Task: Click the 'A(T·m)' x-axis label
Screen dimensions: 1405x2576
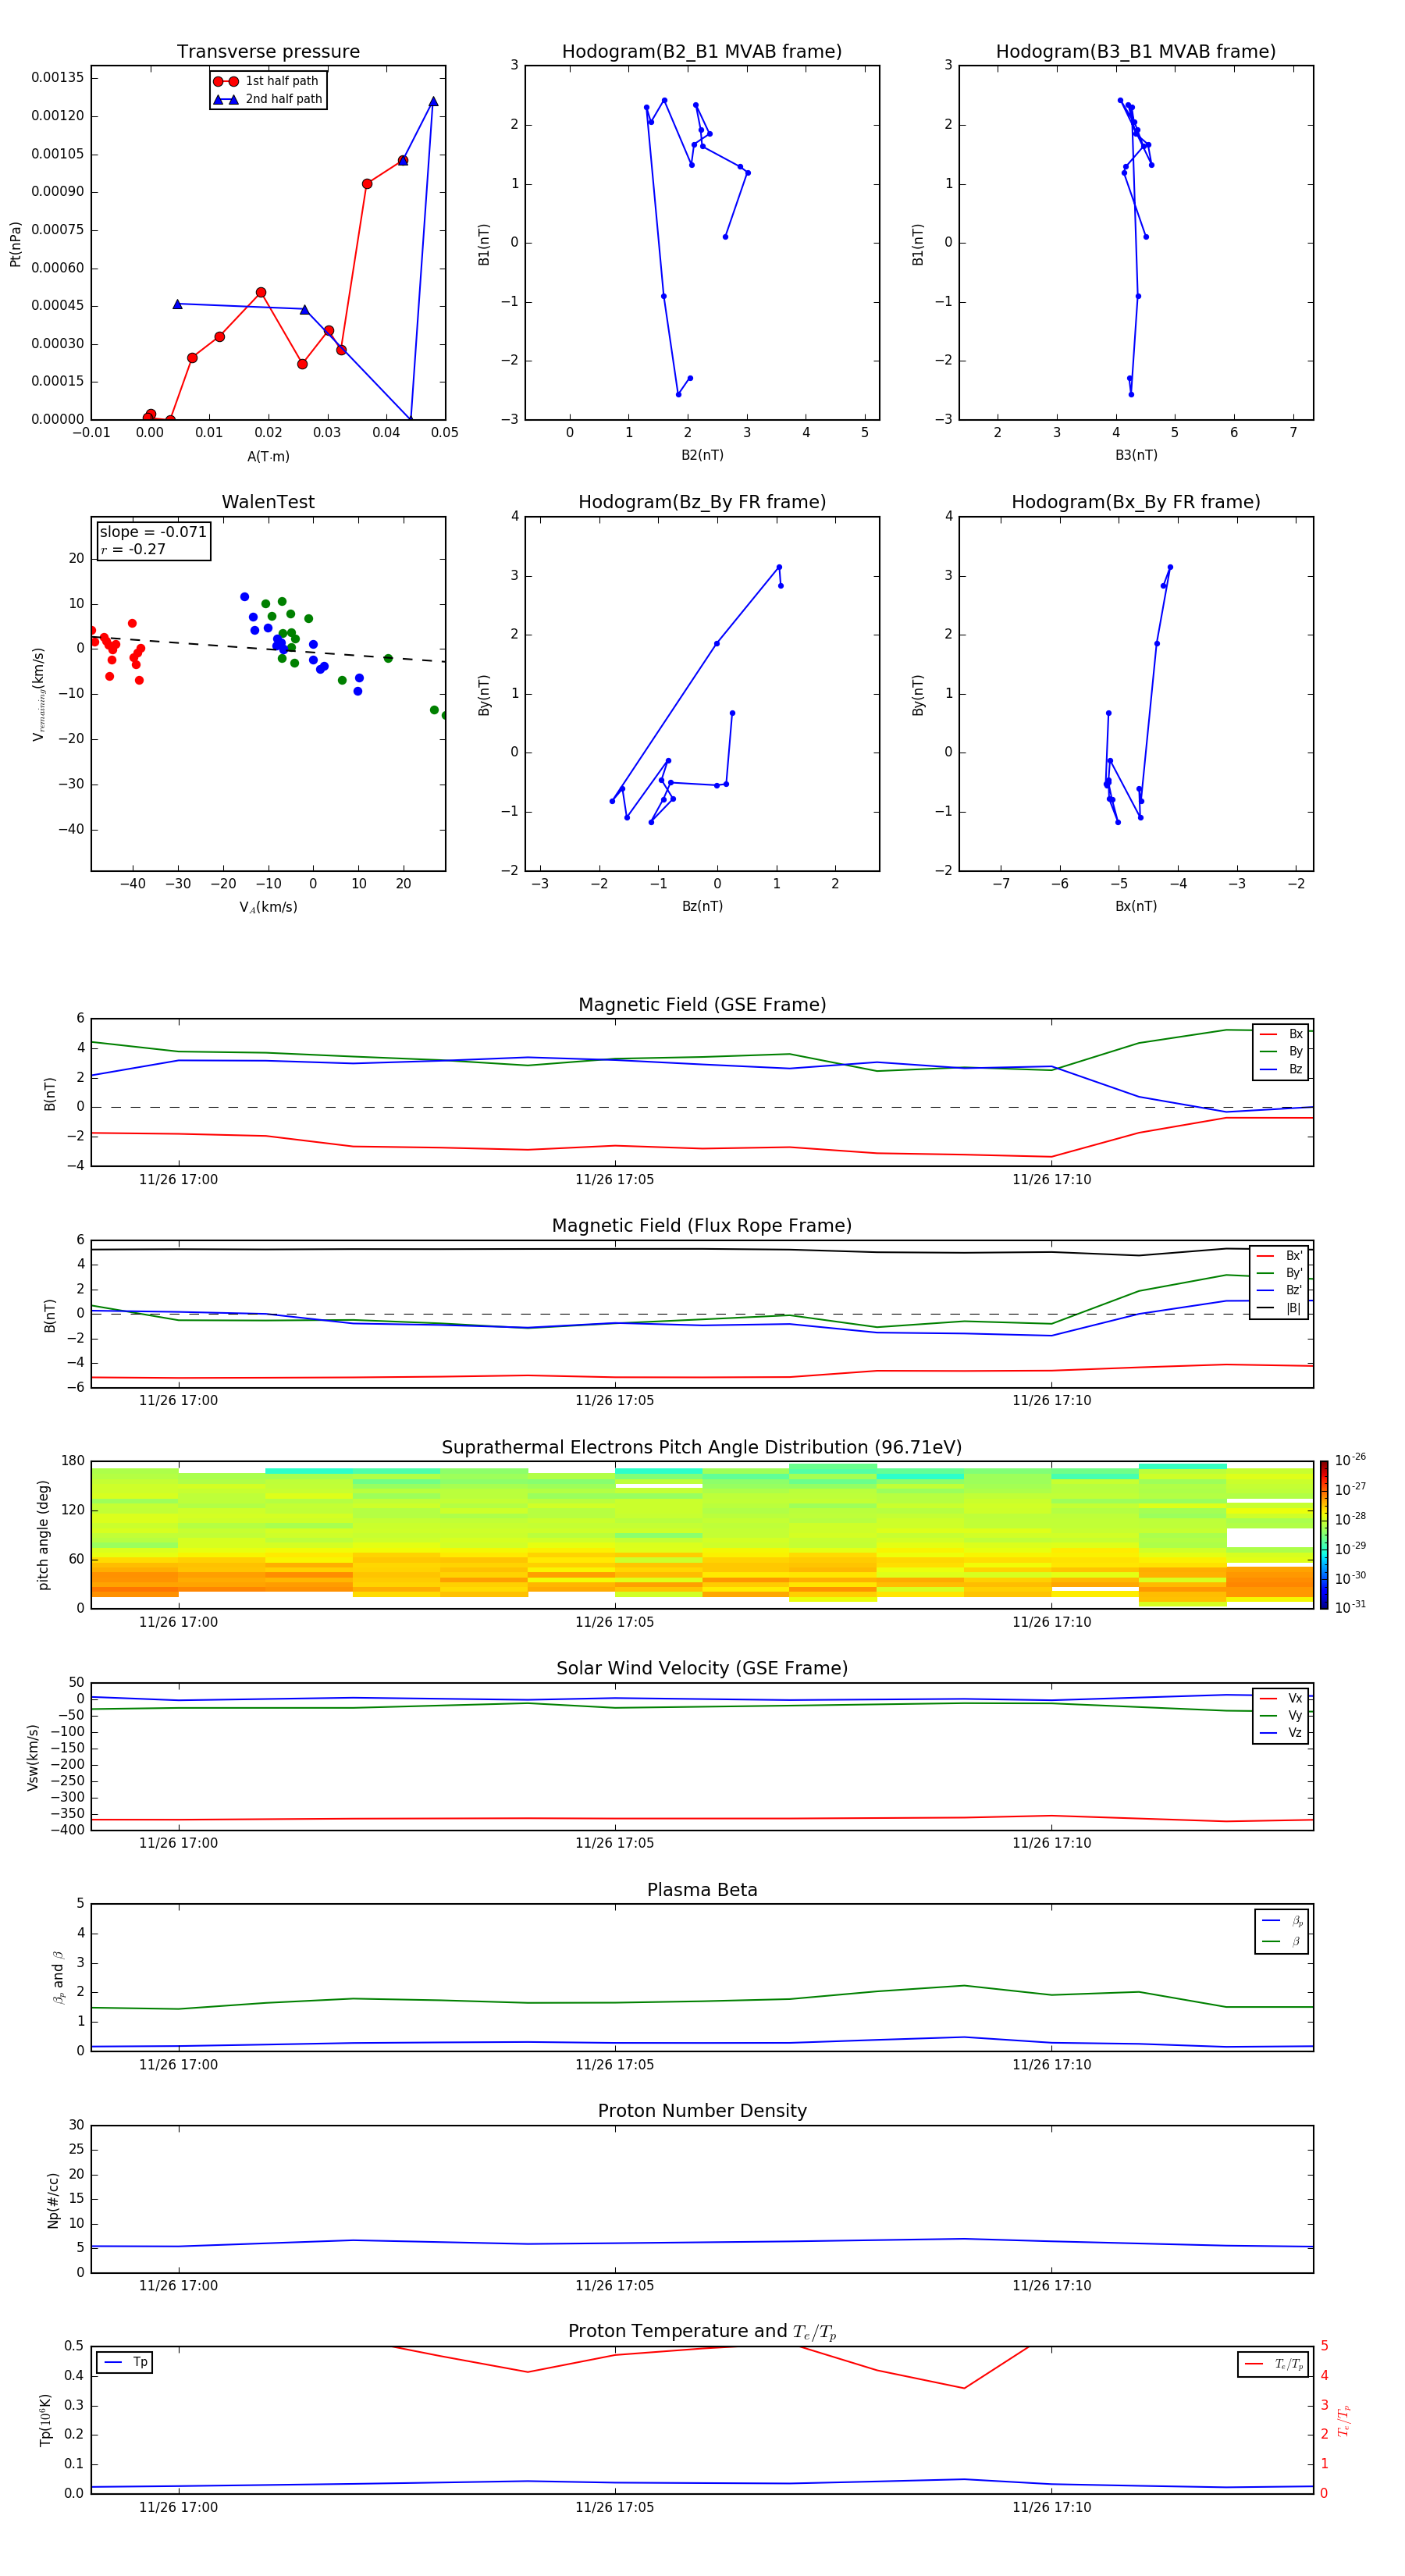Action: [x=268, y=456]
